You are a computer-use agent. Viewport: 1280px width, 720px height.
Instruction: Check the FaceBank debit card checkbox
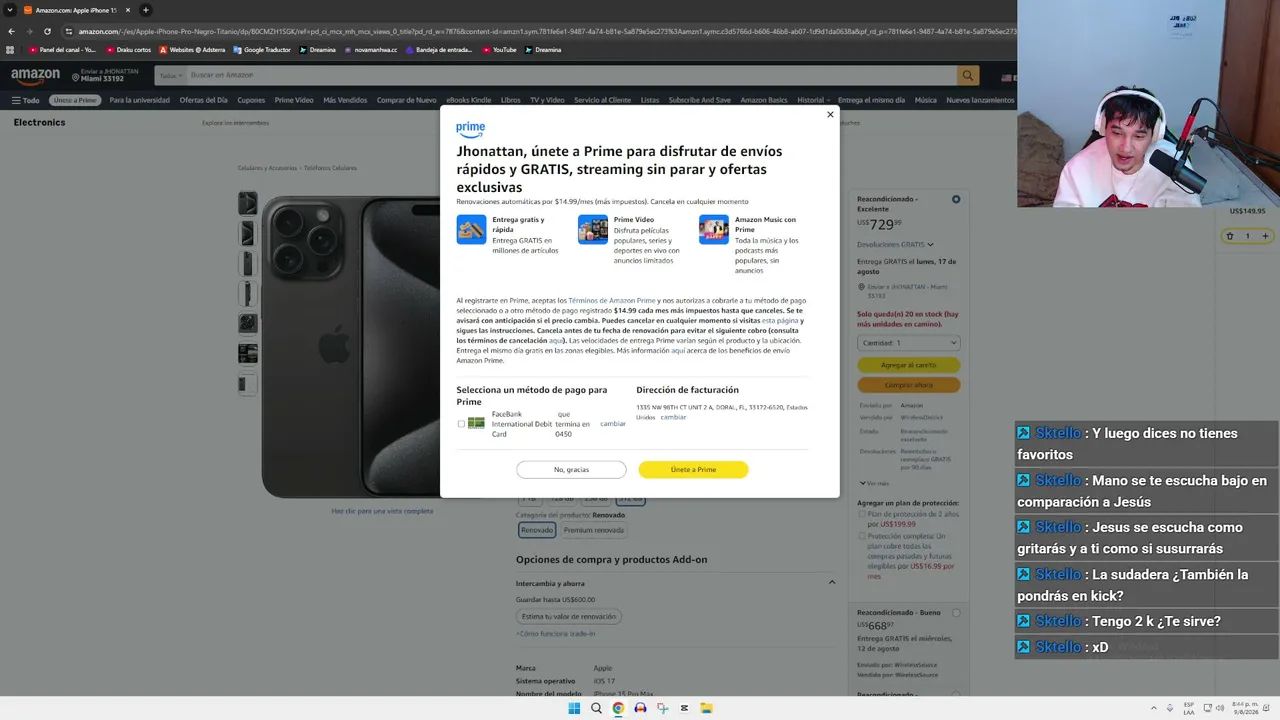pos(461,424)
